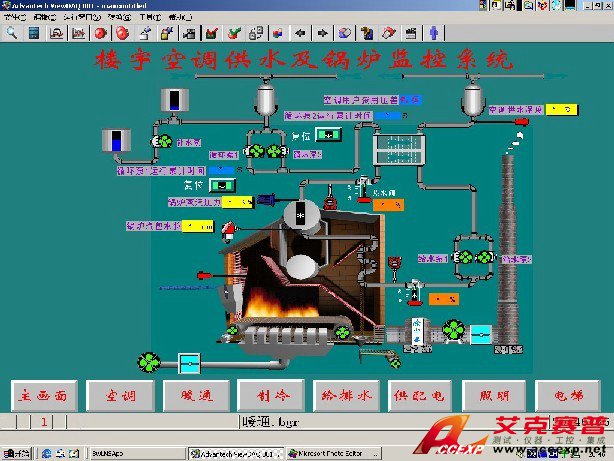
Task: Click the green fan left of the chimney base
Action: point(453,329)
